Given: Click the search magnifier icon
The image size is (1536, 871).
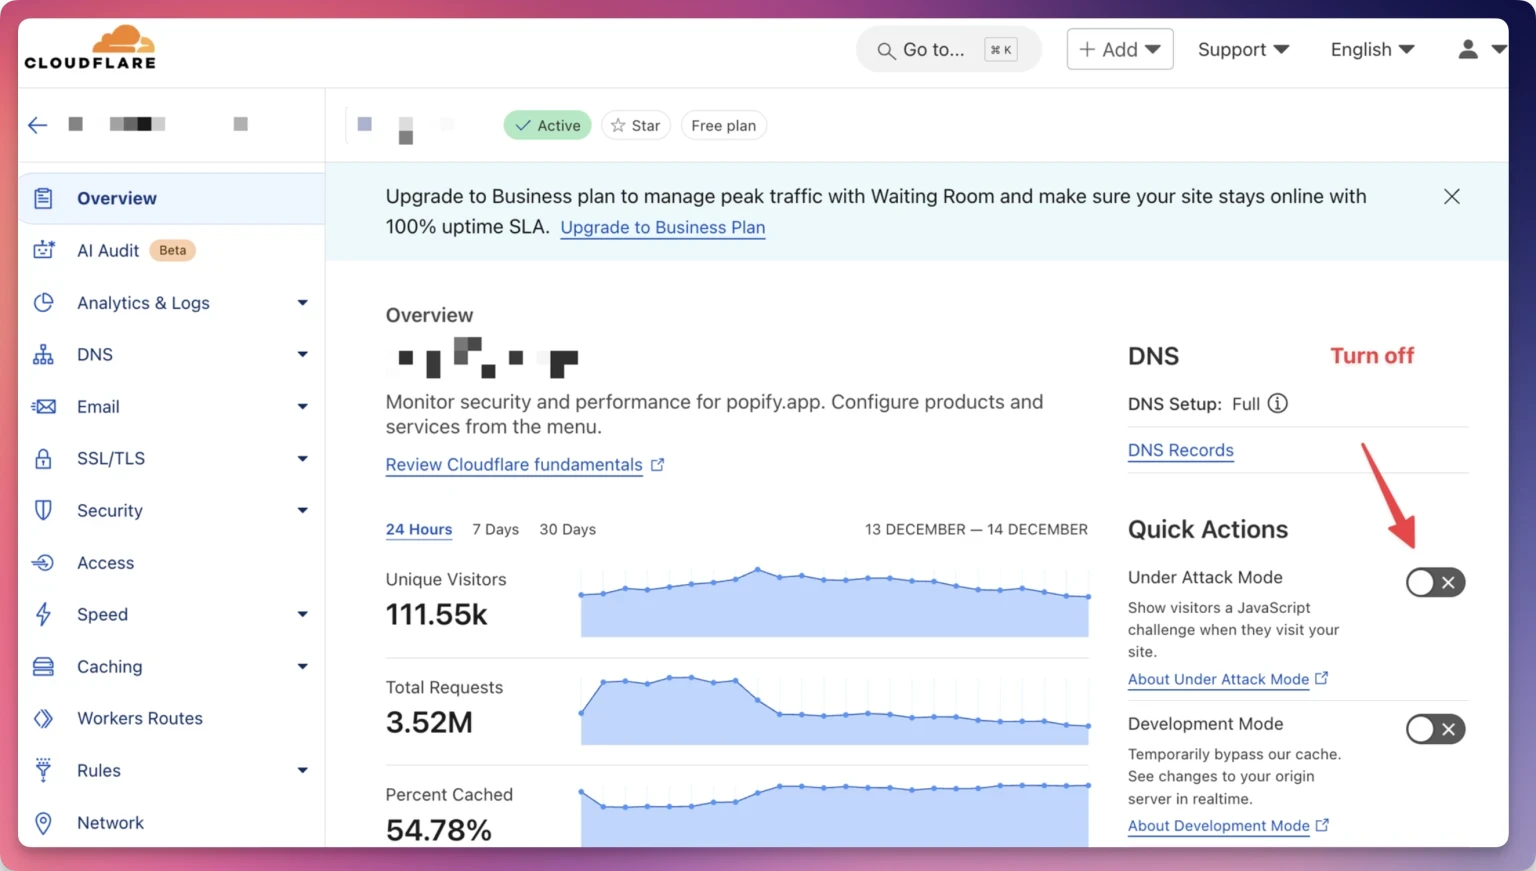Looking at the screenshot, I should point(885,50).
